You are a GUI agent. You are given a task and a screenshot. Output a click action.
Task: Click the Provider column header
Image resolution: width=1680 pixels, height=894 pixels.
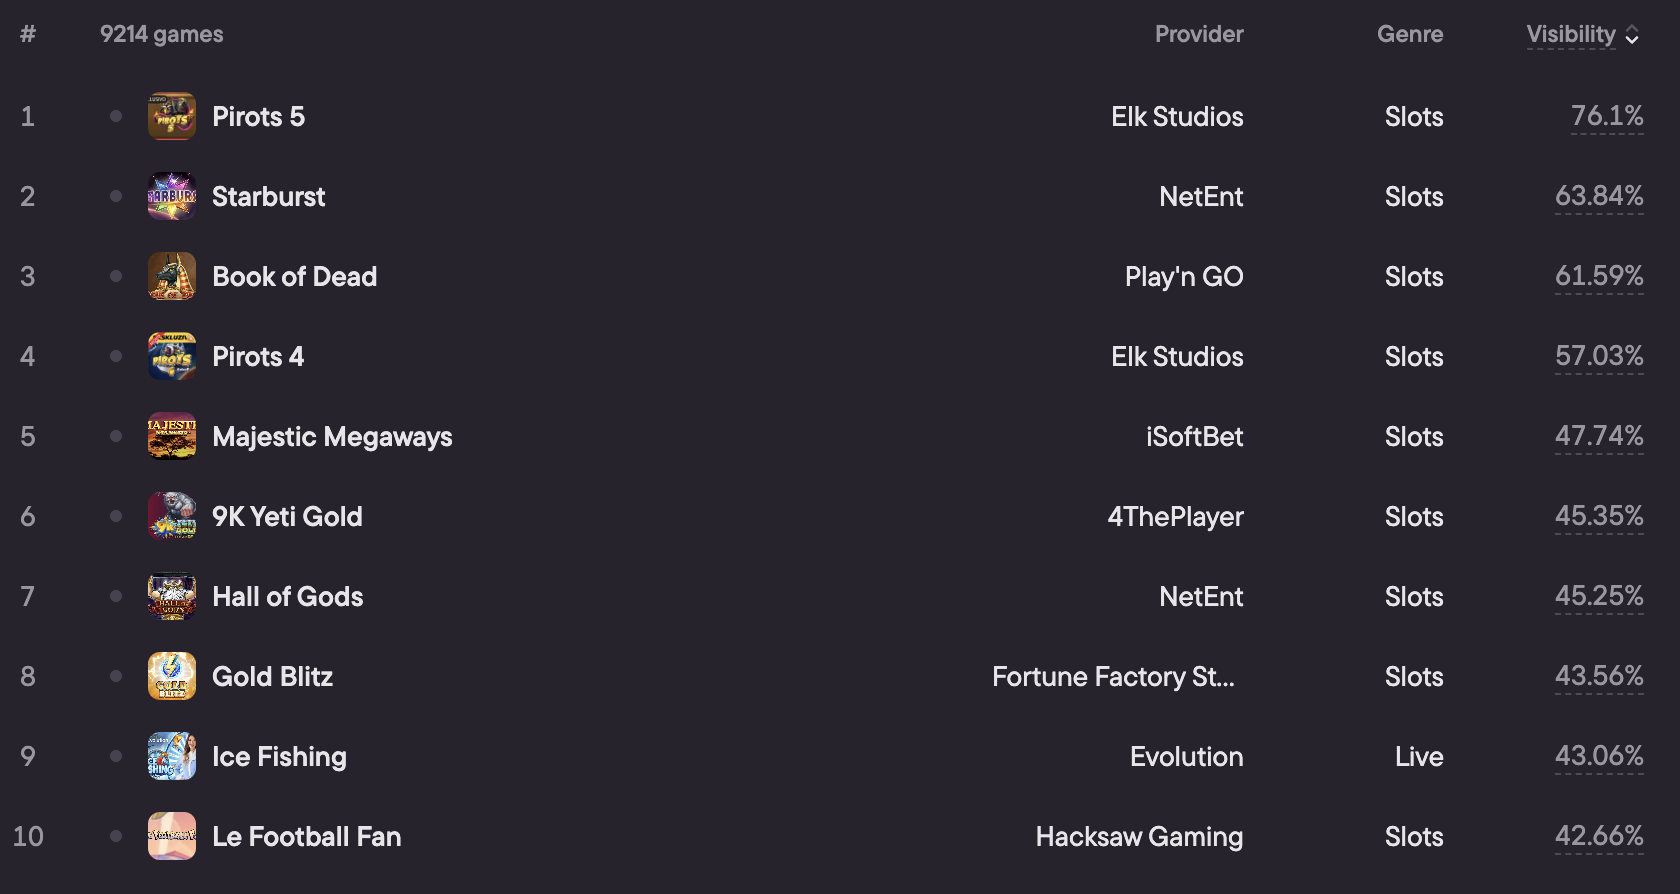(1199, 34)
